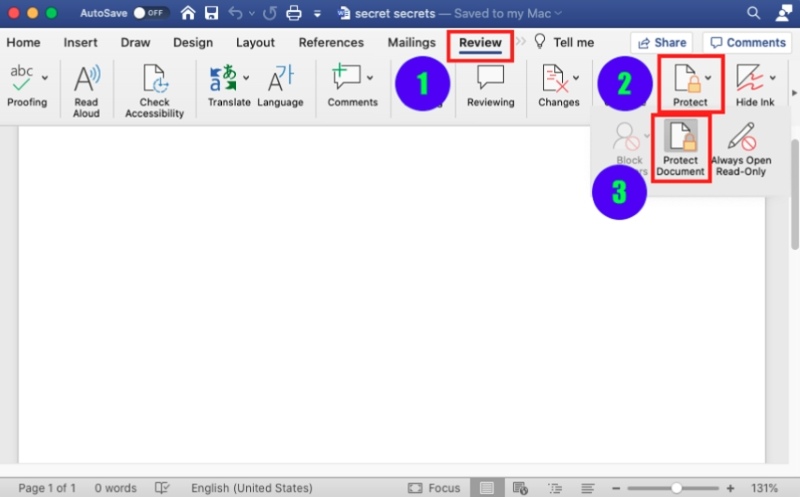Image resolution: width=800 pixels, height=497 pixels.
Task: Expand the Changes dropdown arrow
Action: pos(576,78)
